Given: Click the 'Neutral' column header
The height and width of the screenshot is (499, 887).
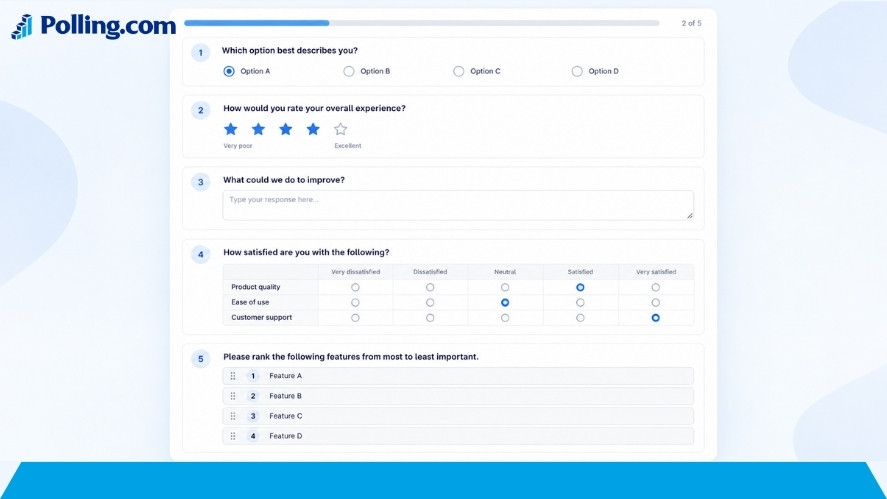Looking at the screenshot, I should point(505,272).
